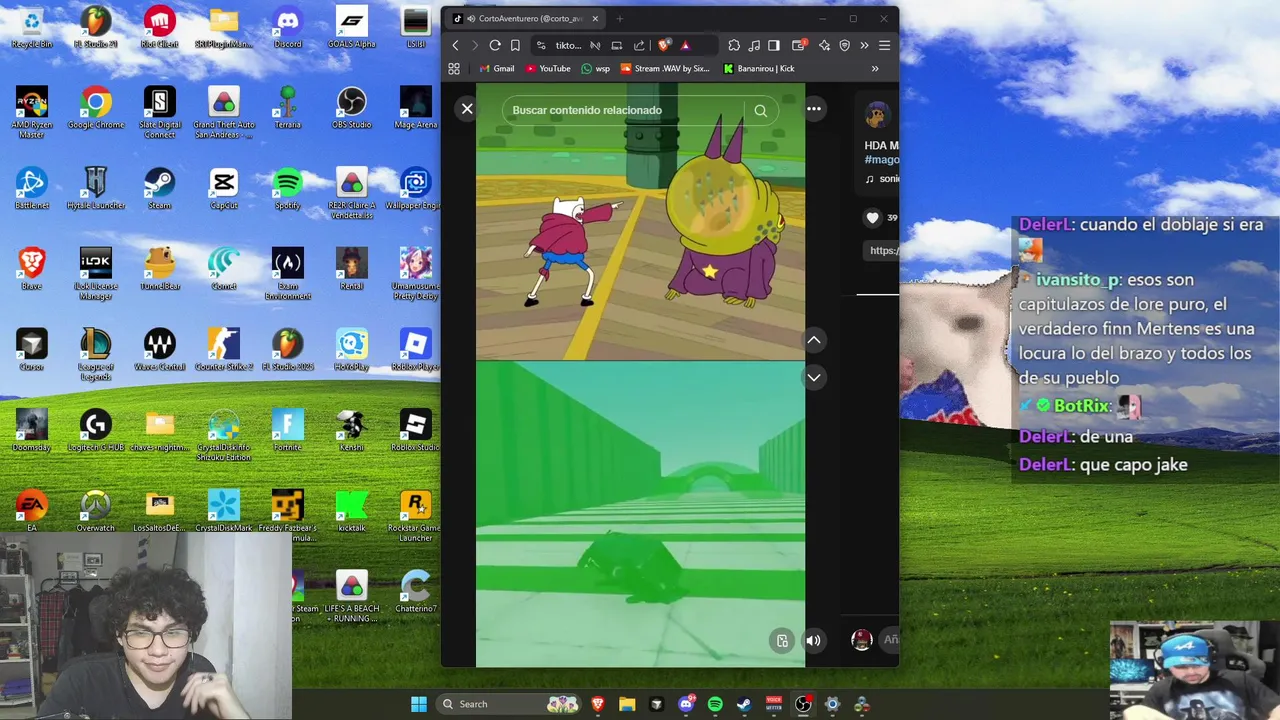Open the extensions puzzle icon
The image size is (1280, 720).
[x=734, y=45]
